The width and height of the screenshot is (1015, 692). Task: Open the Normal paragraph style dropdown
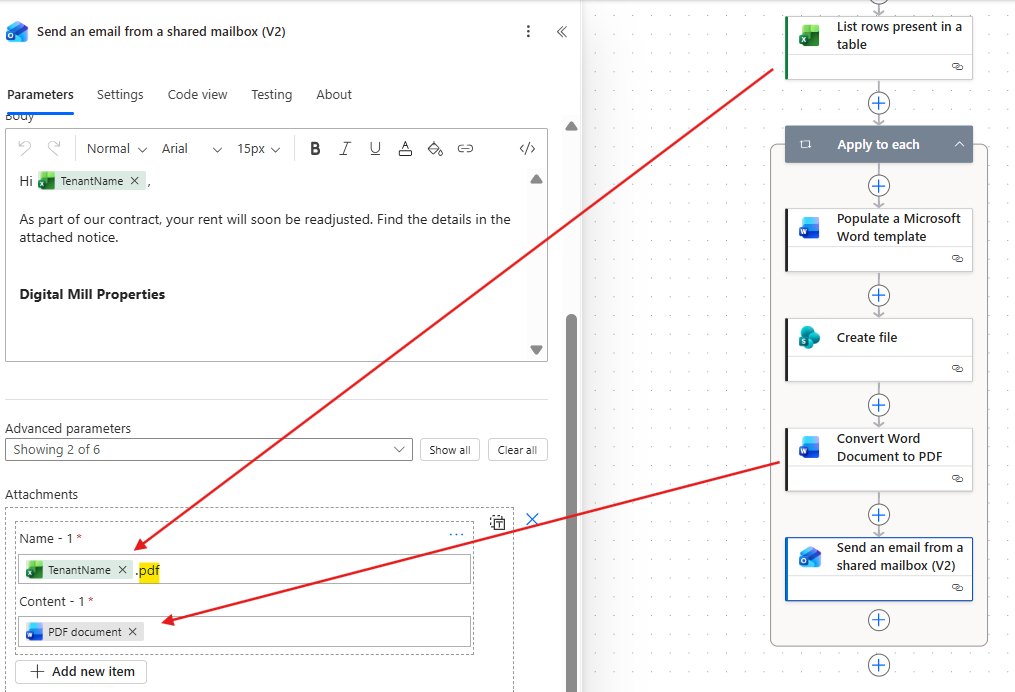tap(117, 149)
